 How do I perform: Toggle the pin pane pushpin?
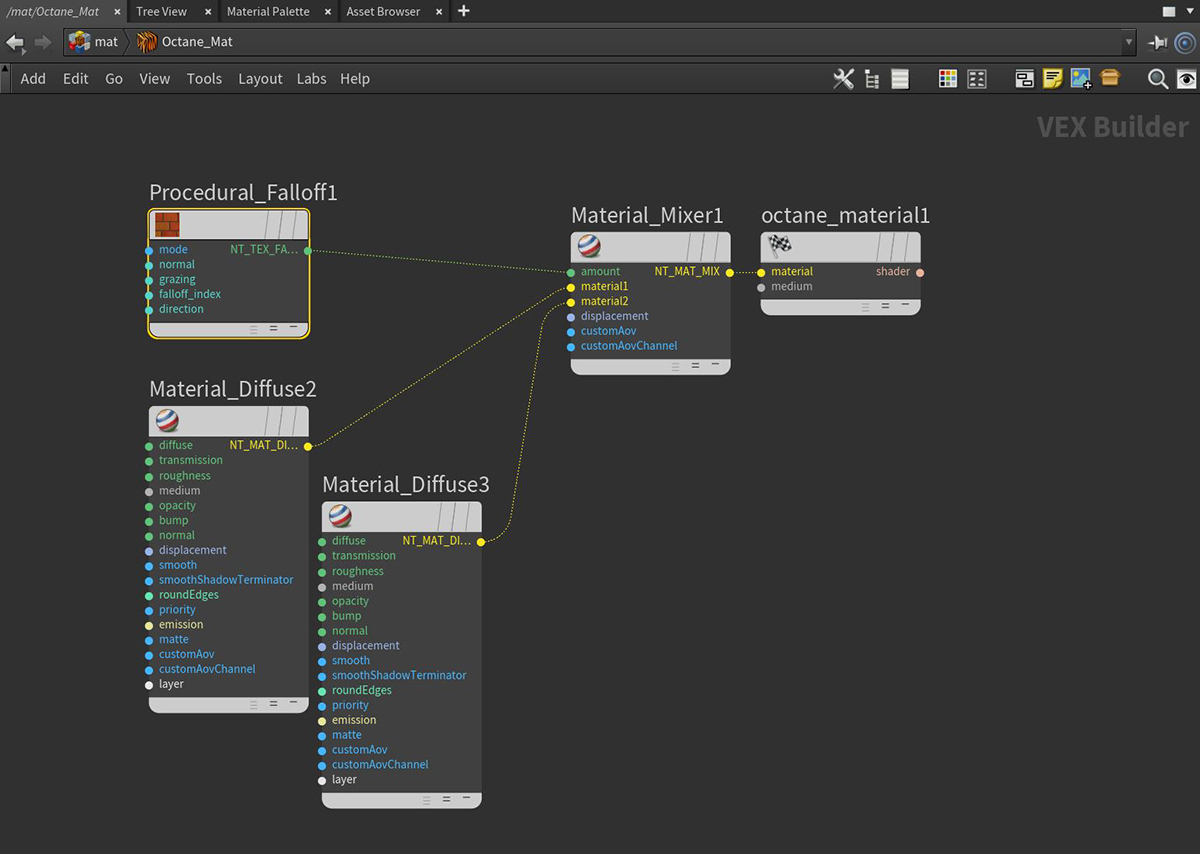click(x=1157, y=42)
